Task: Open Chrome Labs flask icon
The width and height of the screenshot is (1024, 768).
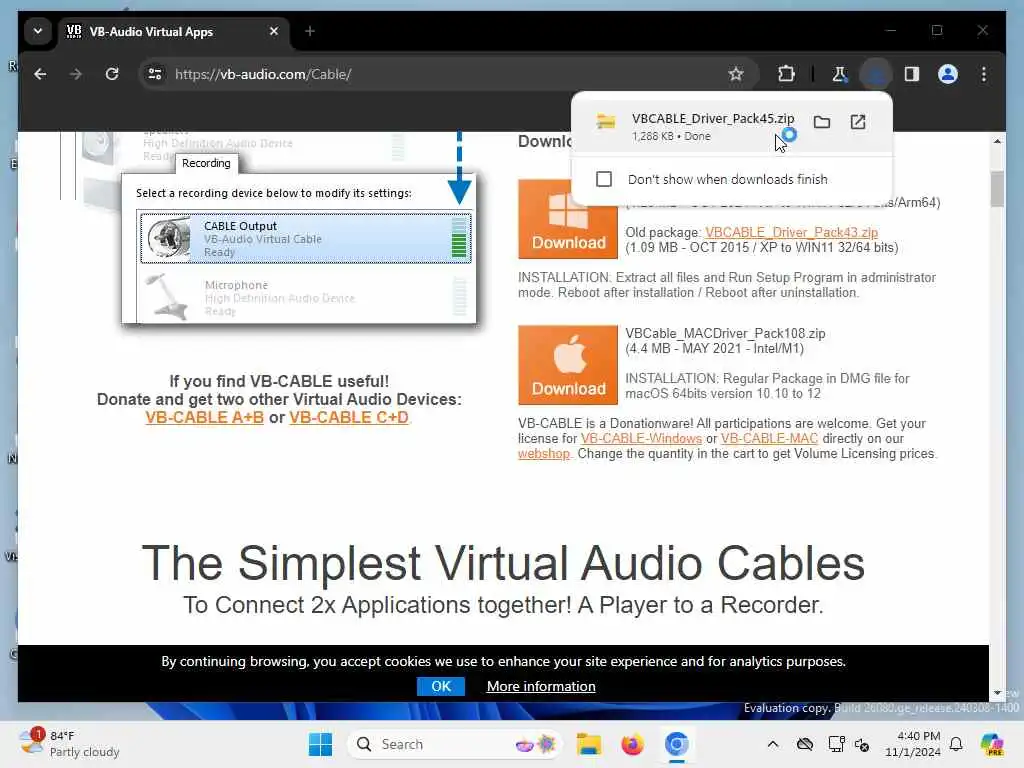Action: click(x=839, y=74)
